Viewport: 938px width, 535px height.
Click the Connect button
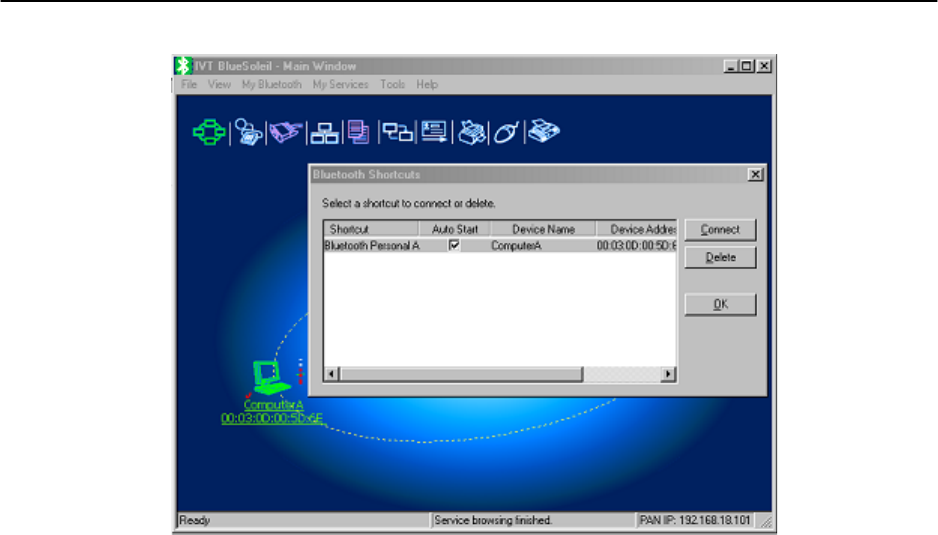(720, 230)
